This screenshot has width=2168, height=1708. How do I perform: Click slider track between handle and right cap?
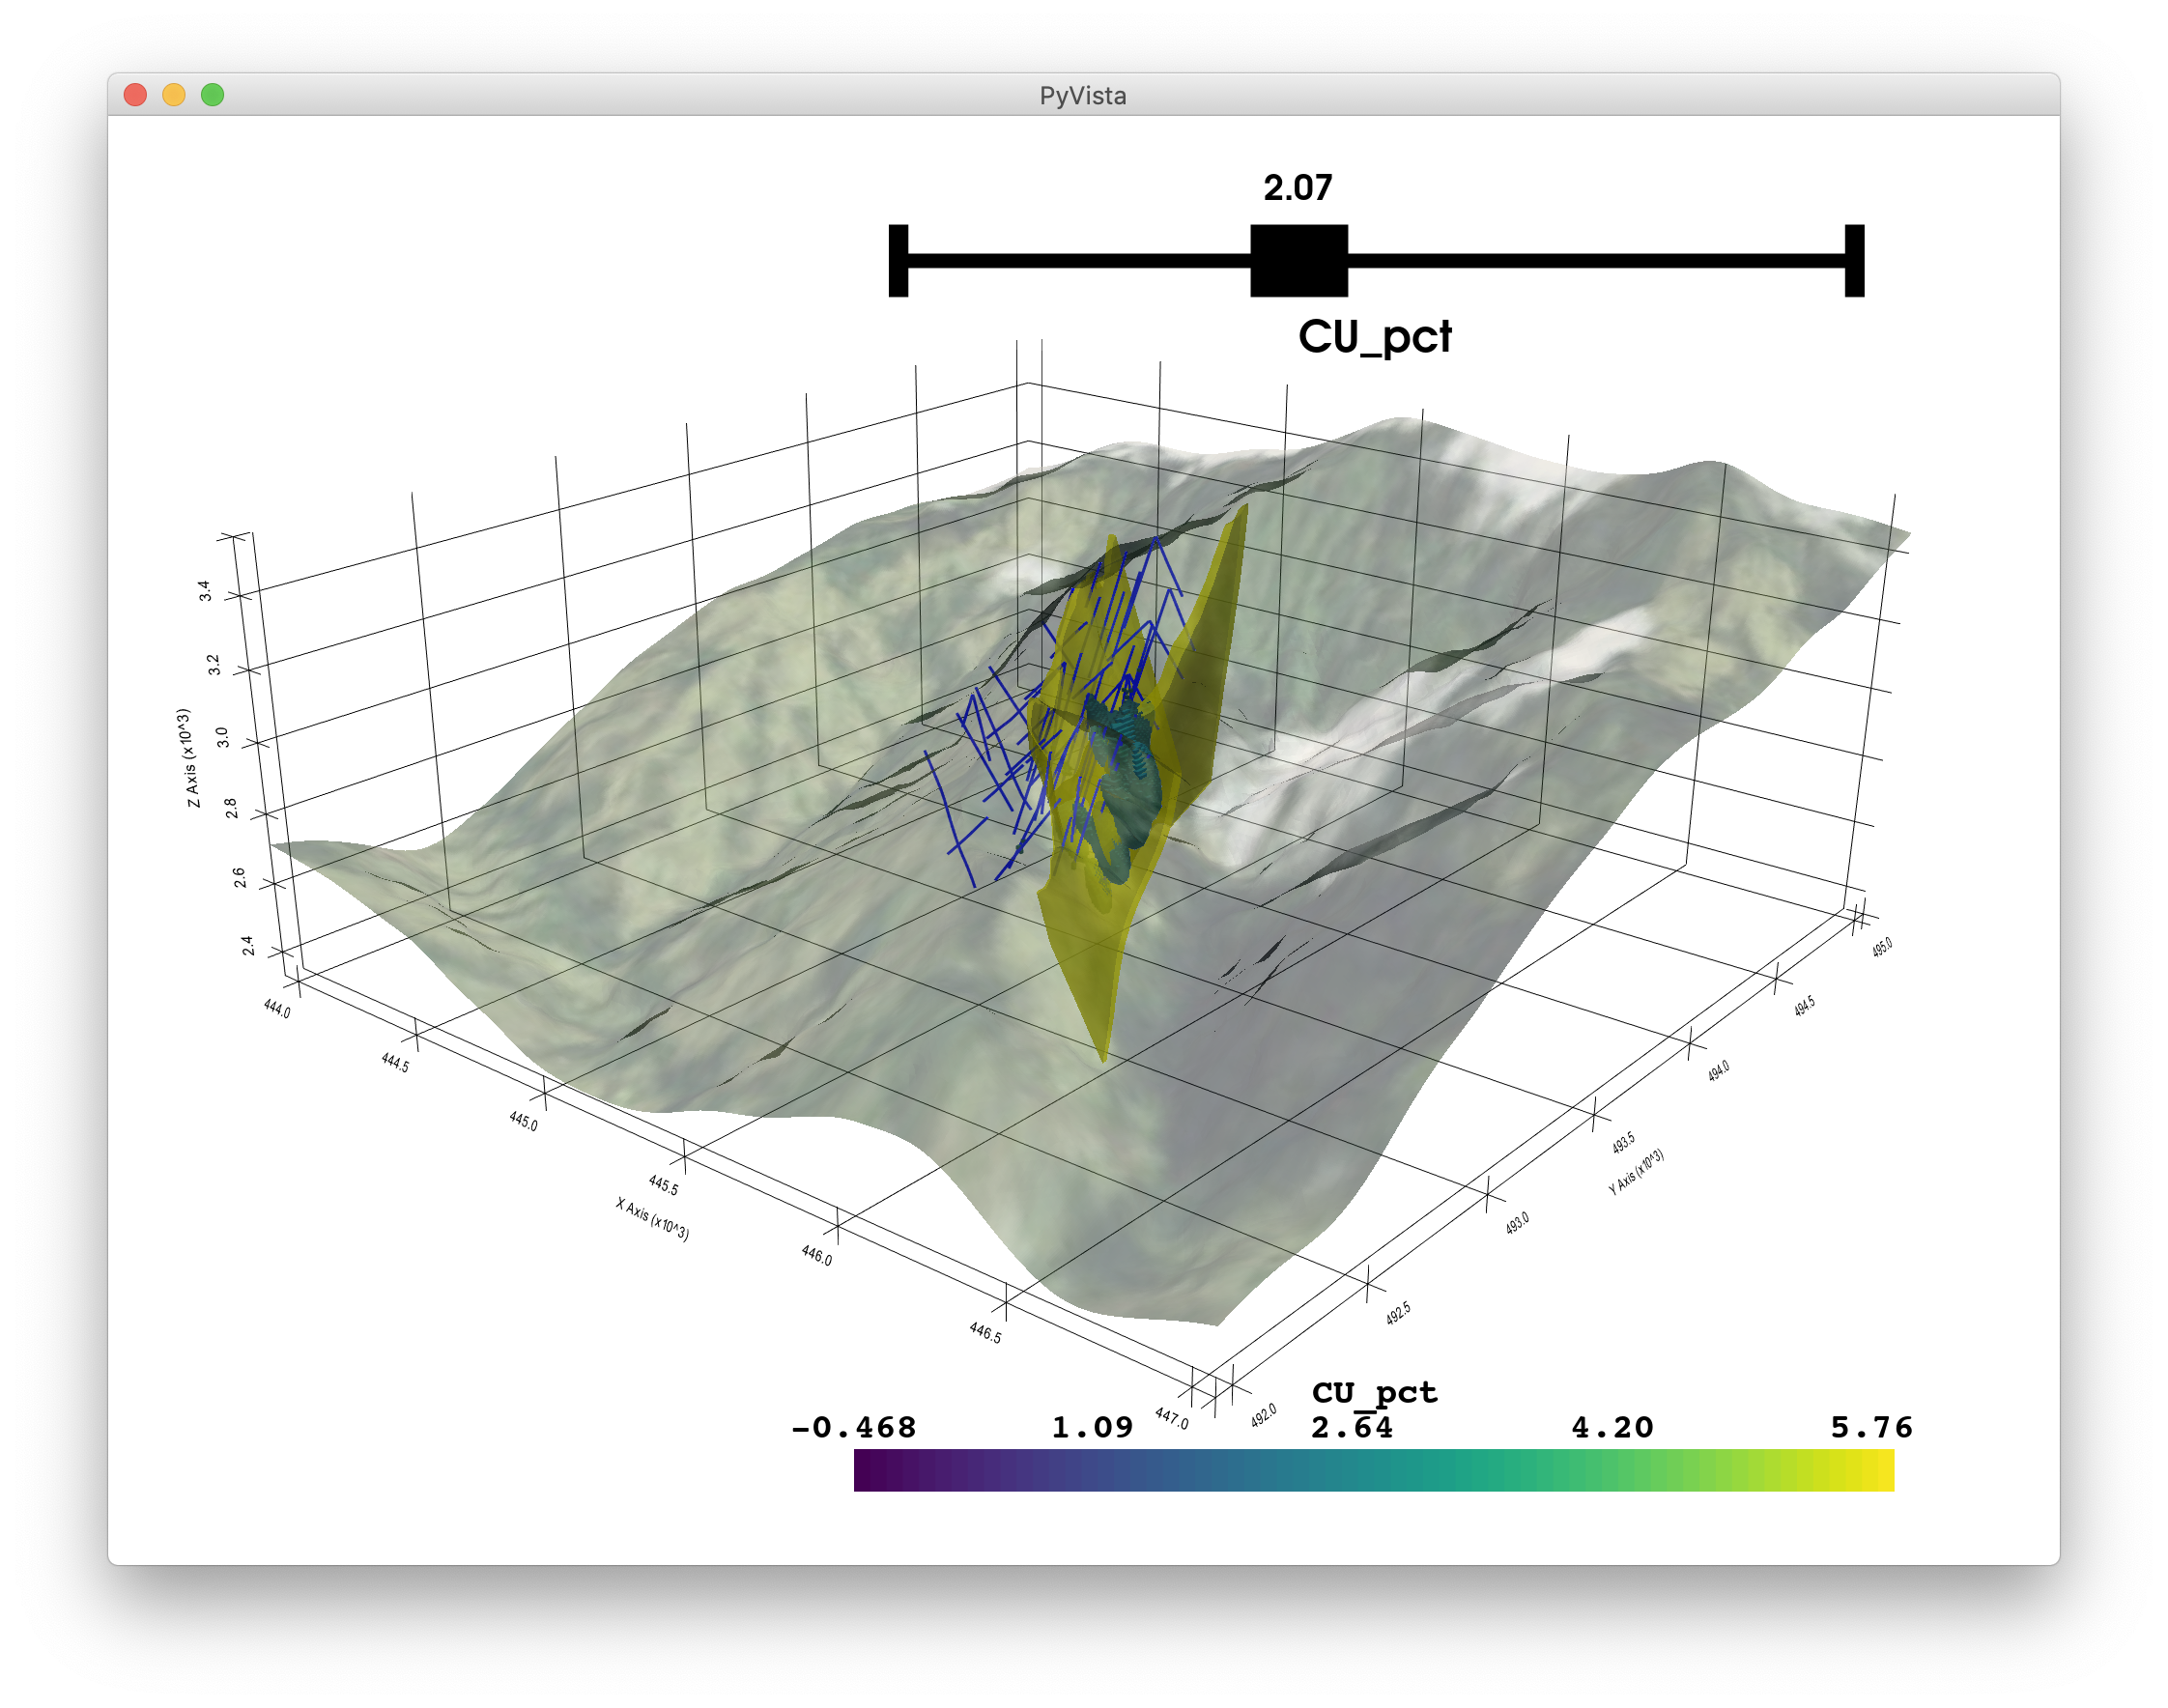click(x=1597, y=261)
